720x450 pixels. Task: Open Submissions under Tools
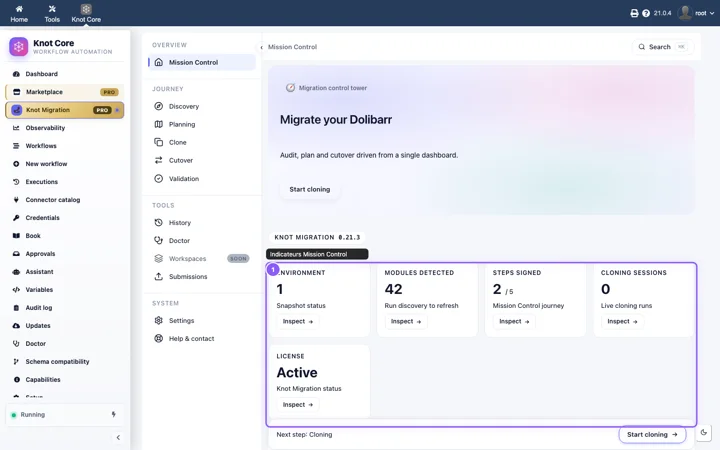tap(202, 276)
